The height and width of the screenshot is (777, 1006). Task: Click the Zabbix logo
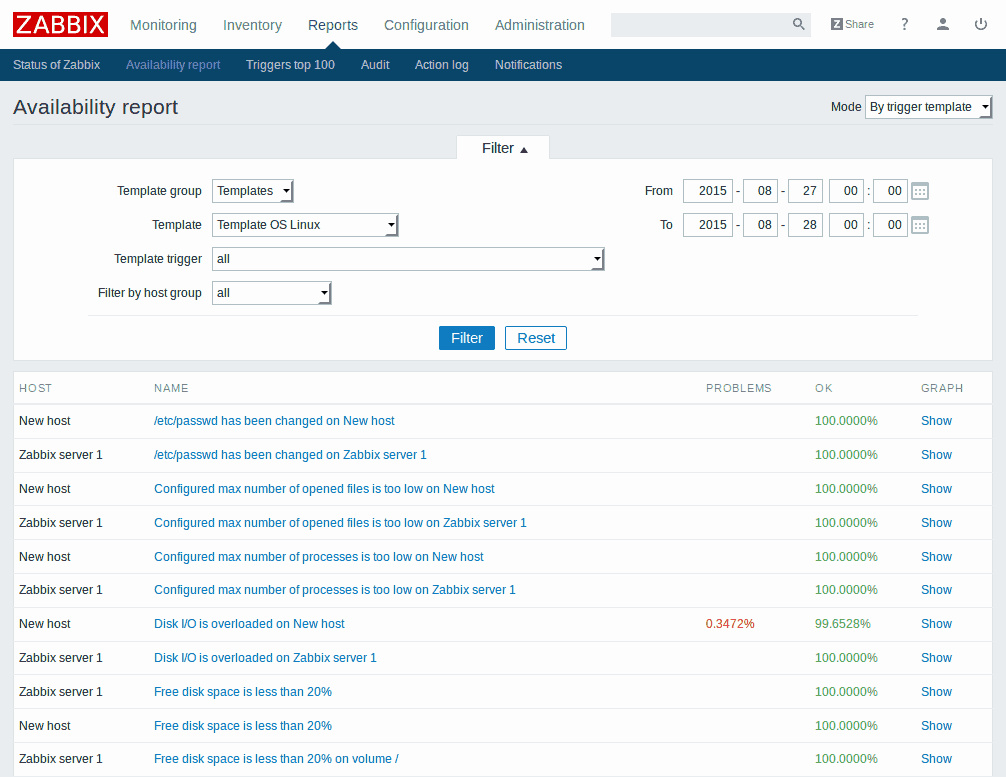point(60,24)
